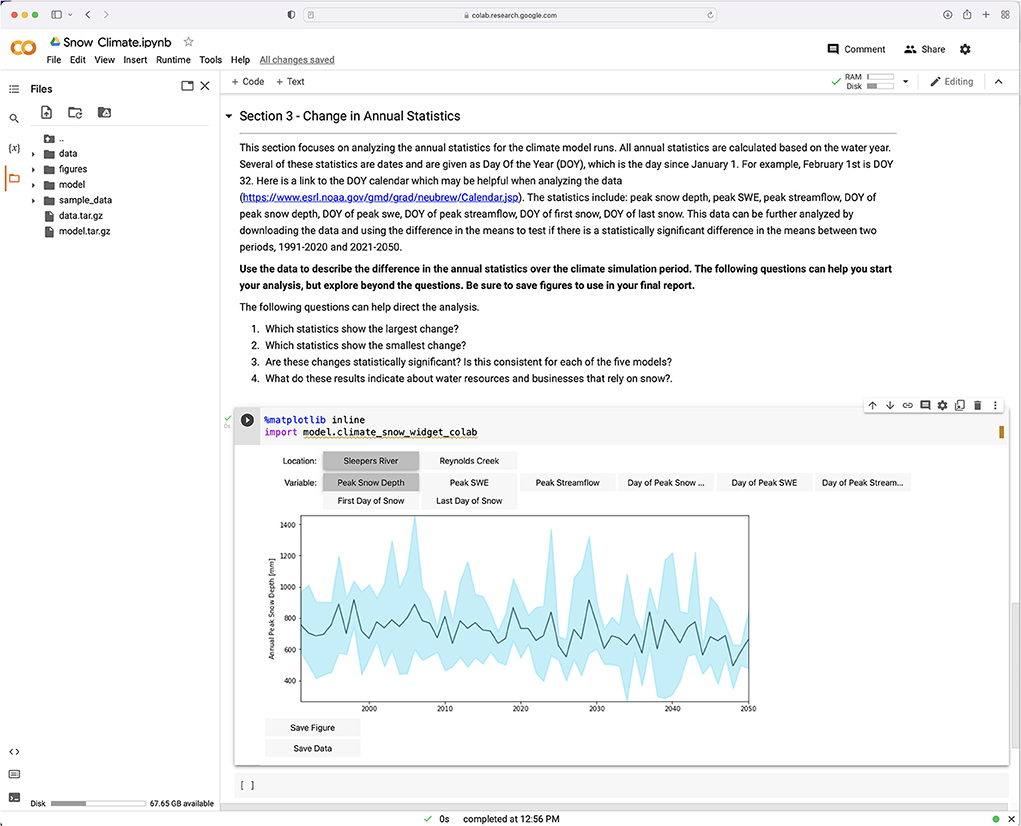Select Last Day of Snow variable

click(469, 501)
